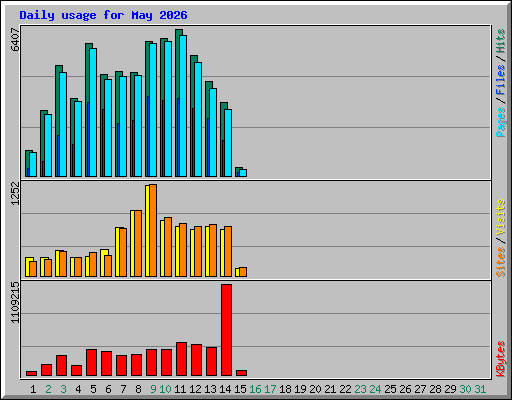Select day 11 on the x-axis

pyautogui.click(x=180, y=389)
